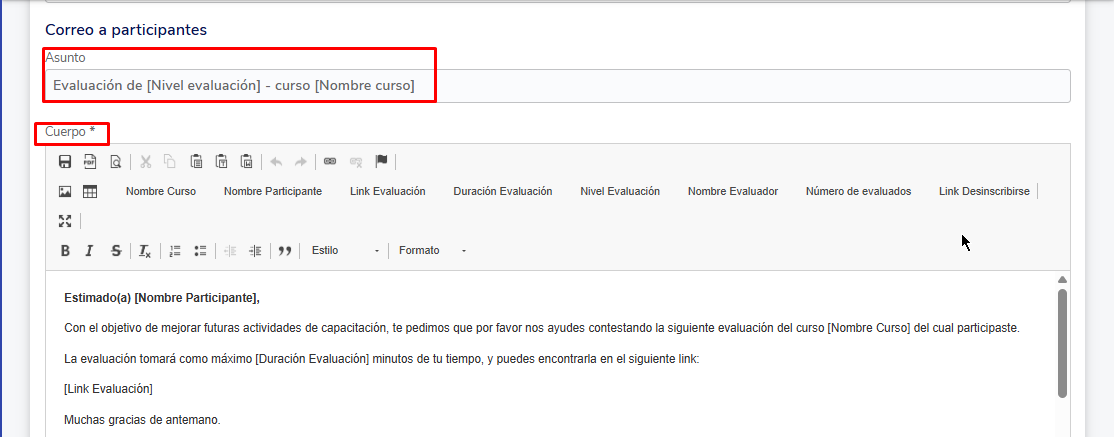Export body content with the PDF icon
This screenshot has height=437, width=1114.
pyautogui.click(x=90, y=162)
